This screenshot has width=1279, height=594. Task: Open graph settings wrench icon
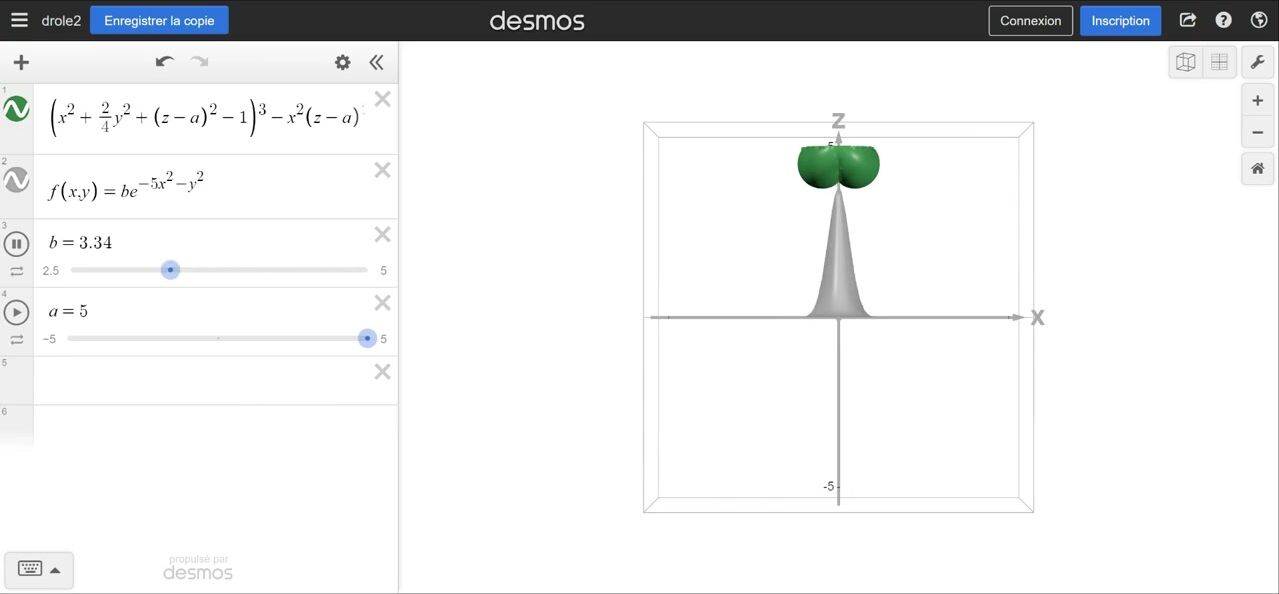click(1257, 62)
